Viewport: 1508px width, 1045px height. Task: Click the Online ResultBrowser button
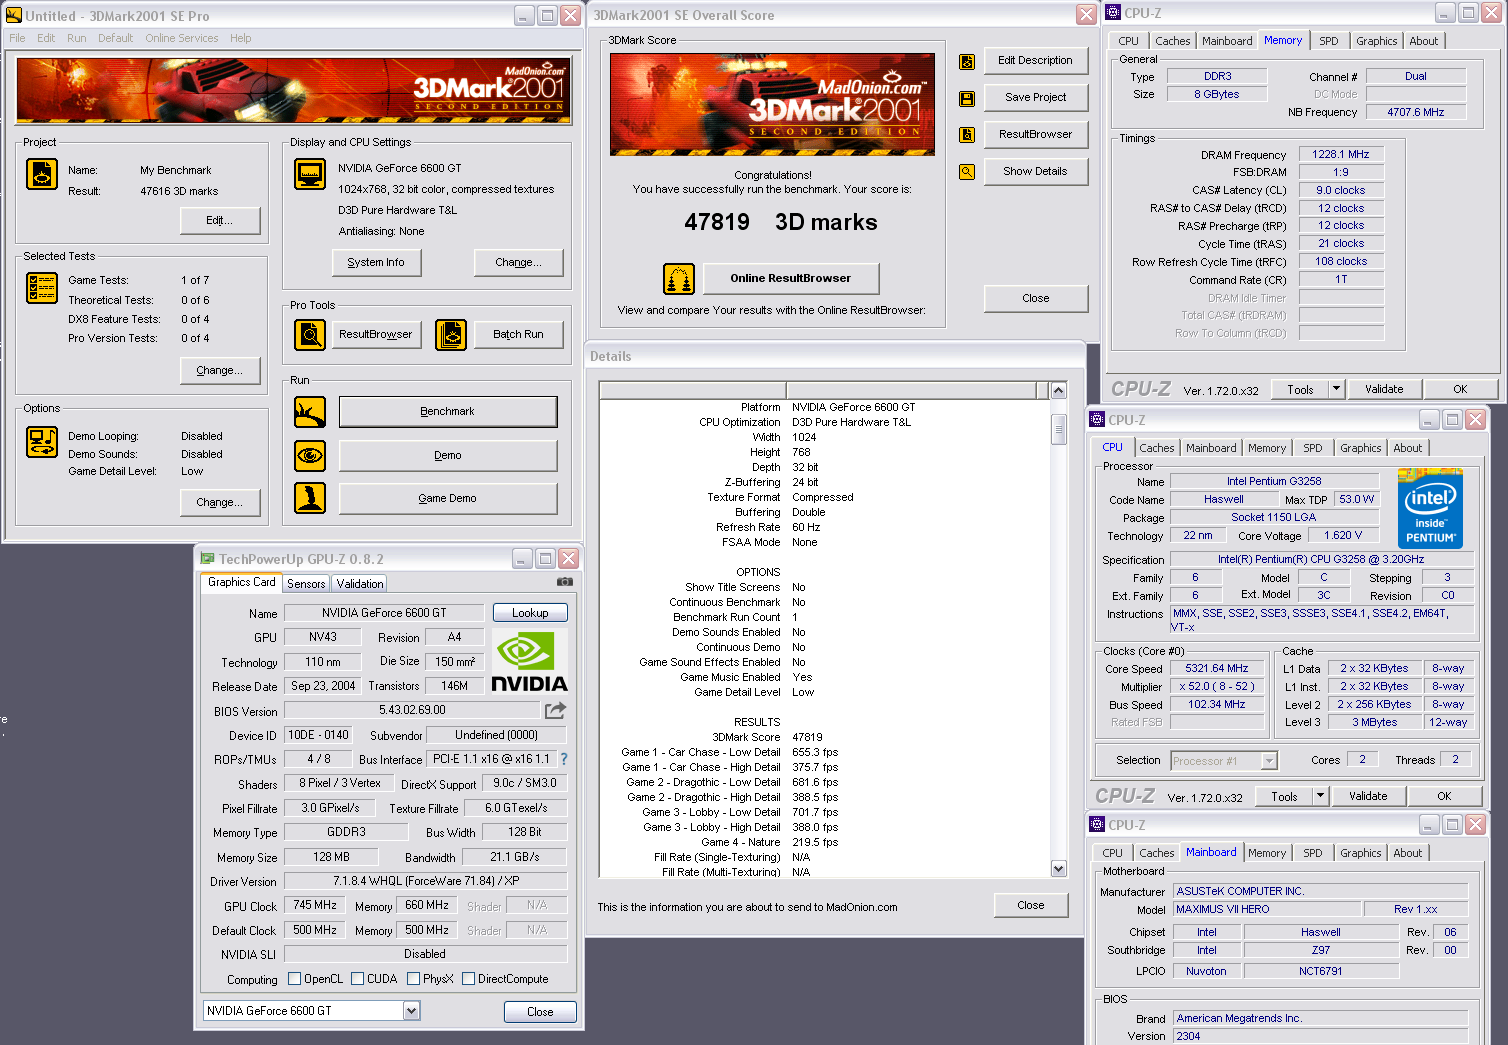pos(790,278)
